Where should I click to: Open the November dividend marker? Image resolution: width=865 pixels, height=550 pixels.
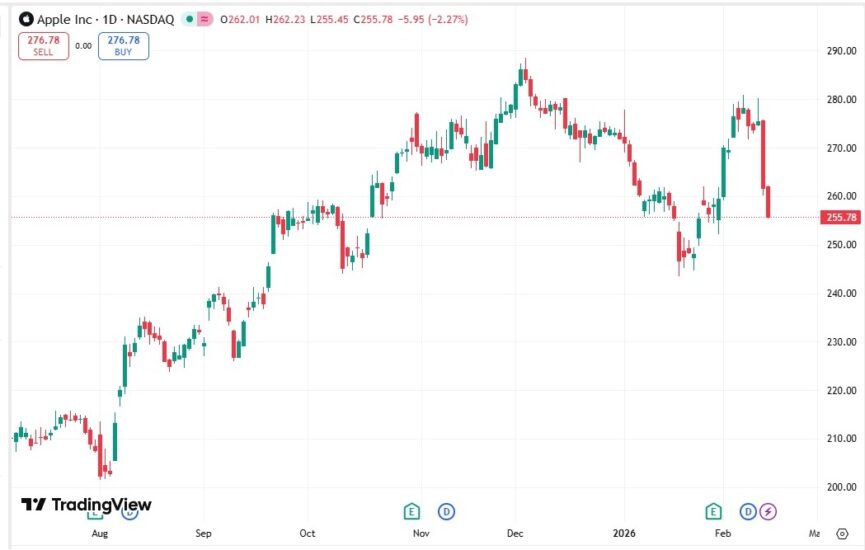(x=446, y=511)
